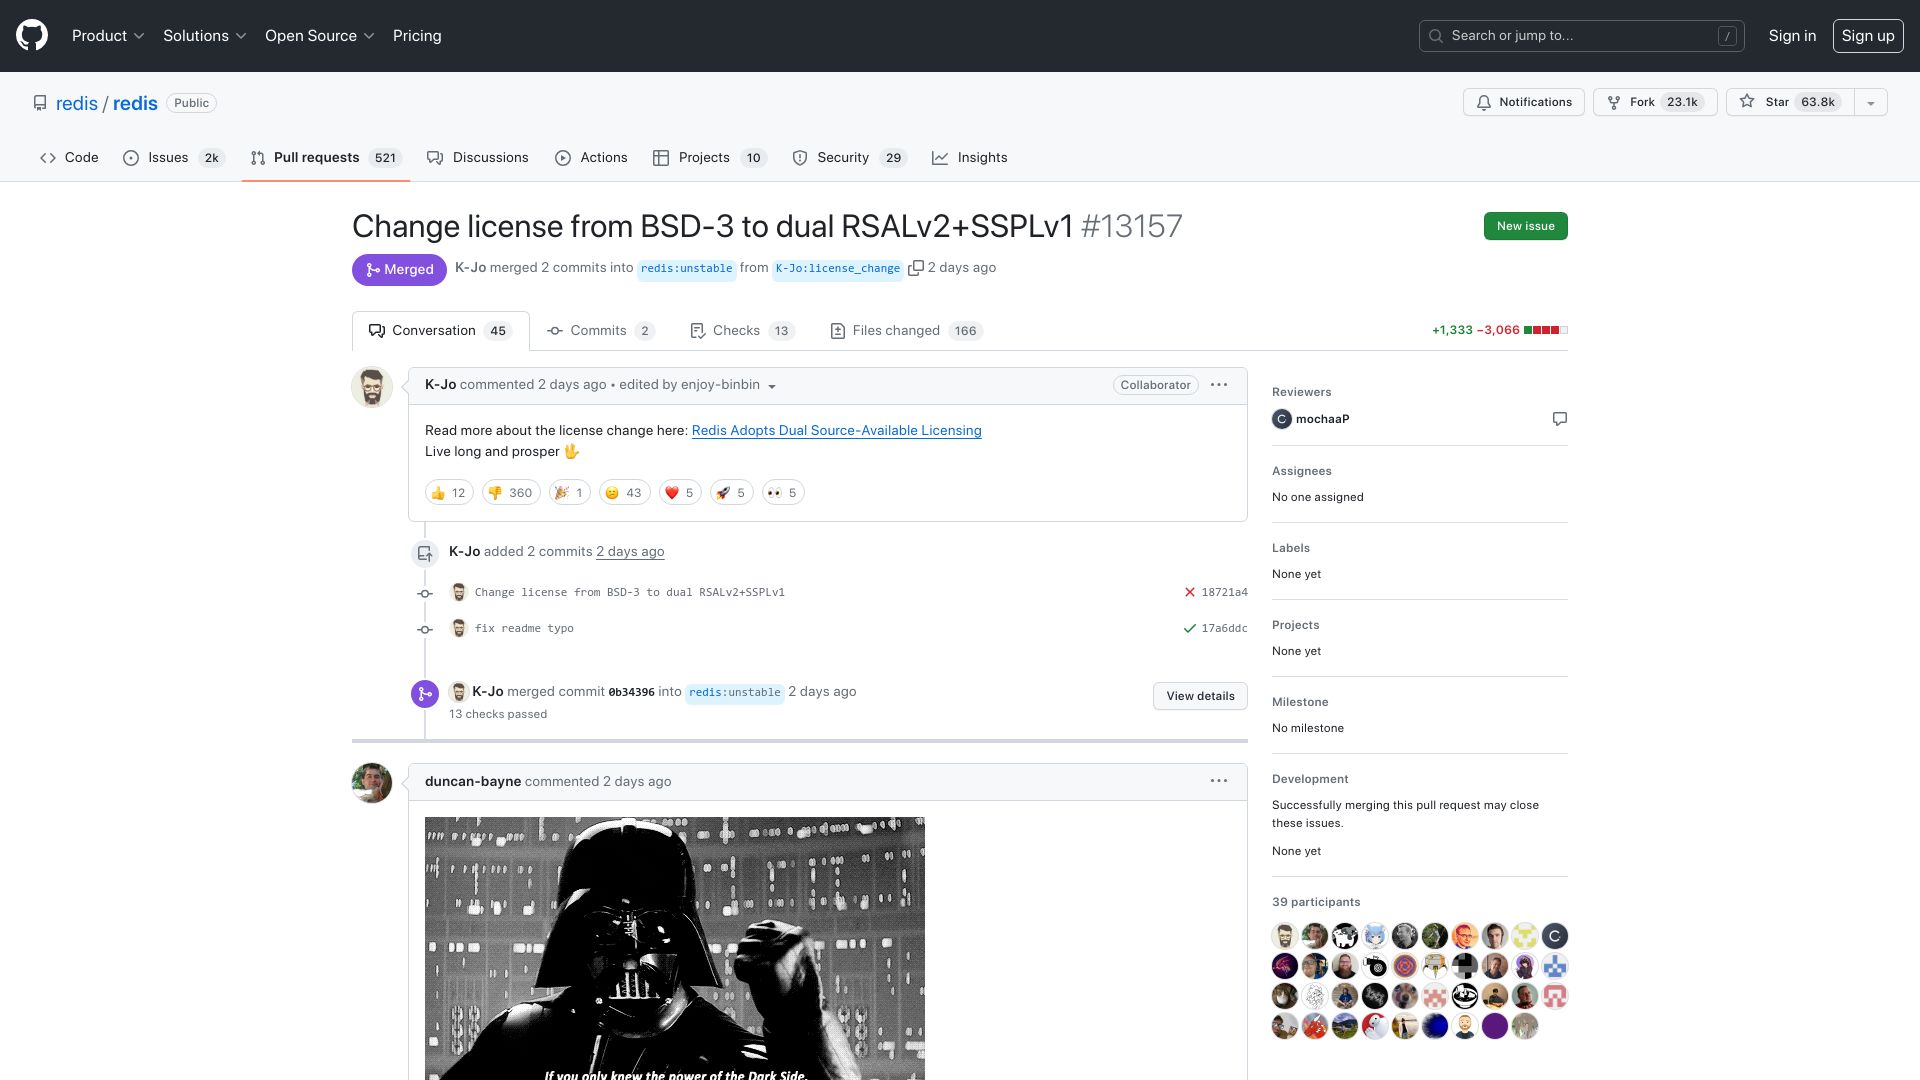The height and width of the screenshot is (1080, 1920).
Task: Click the search magnifier icon in the header
Action: point(1436,36)
